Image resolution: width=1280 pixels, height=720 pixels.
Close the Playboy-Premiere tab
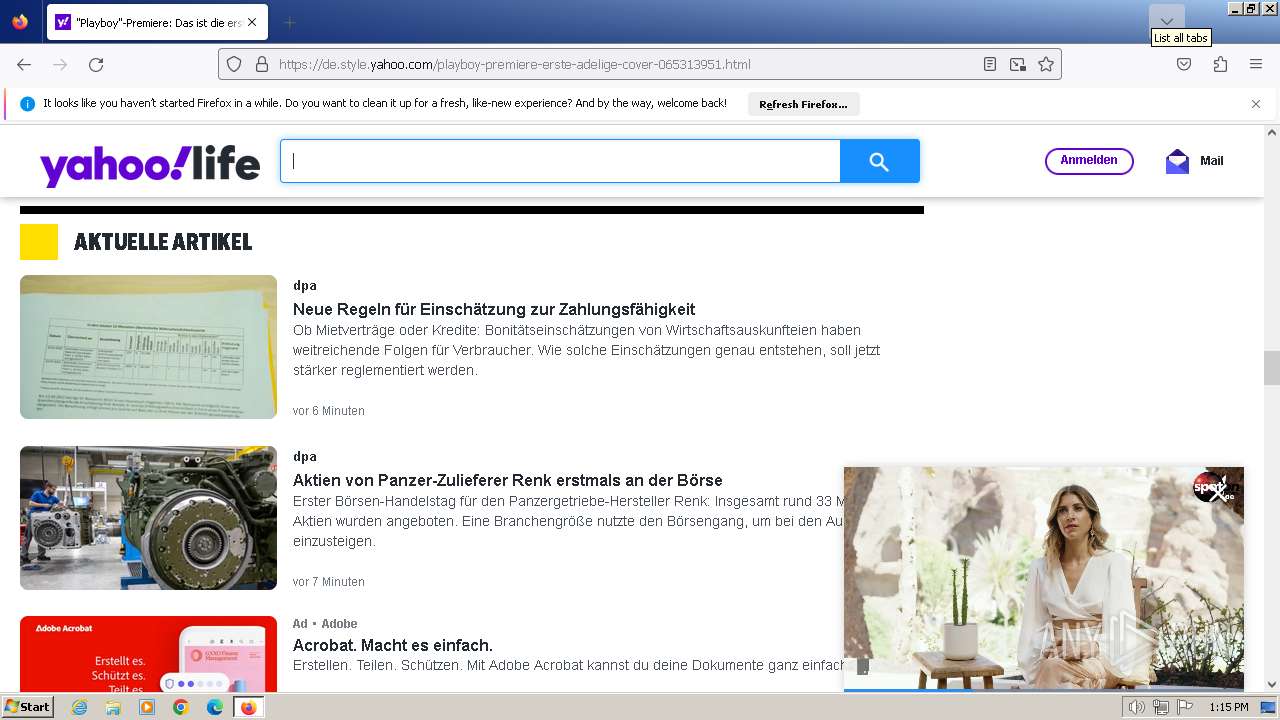tap(251, 22)
